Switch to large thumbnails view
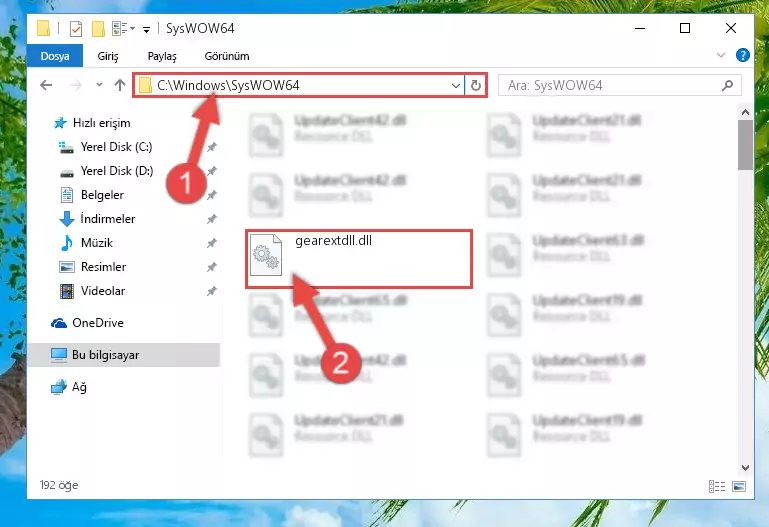 [739, 486]
